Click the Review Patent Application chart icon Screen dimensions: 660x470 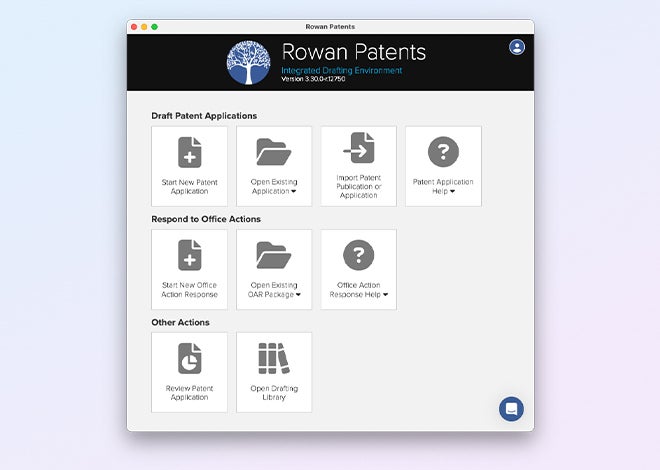click(x=189, y=358)
